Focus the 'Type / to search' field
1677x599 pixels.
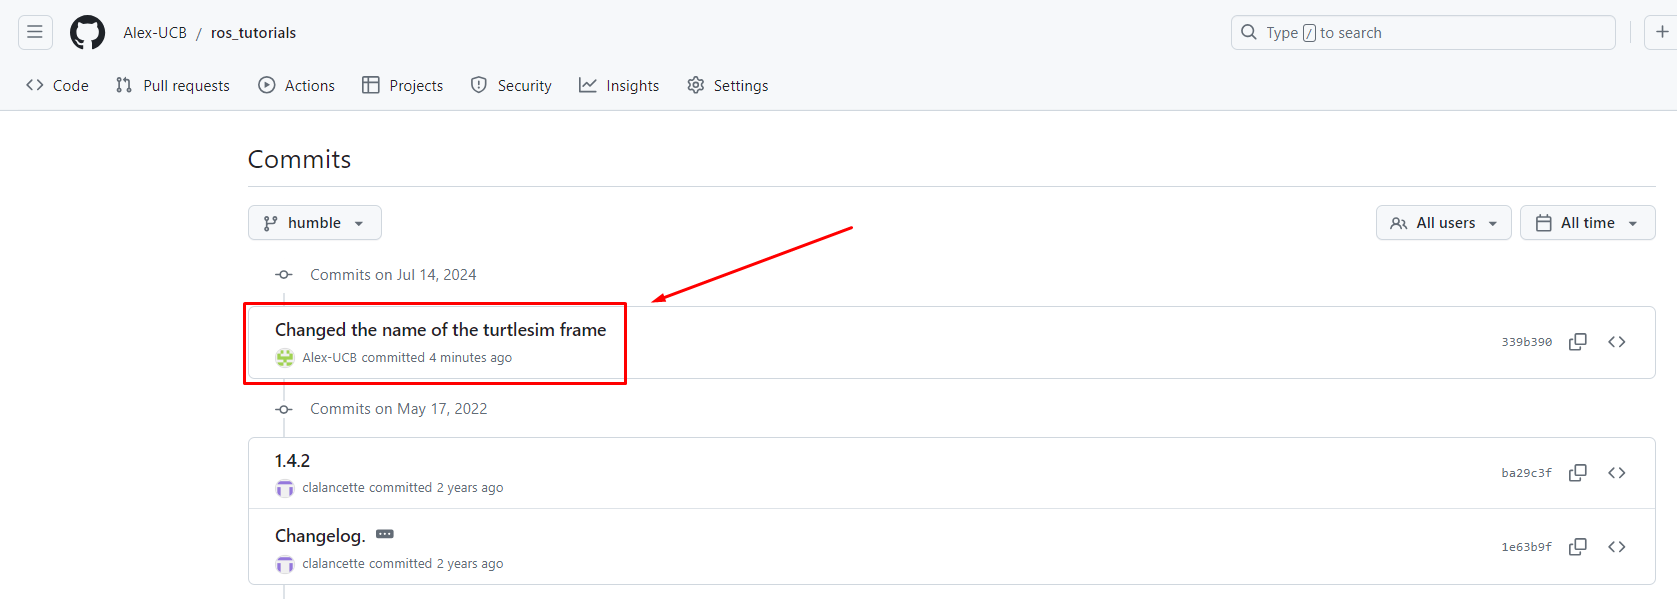[1423, 32]
